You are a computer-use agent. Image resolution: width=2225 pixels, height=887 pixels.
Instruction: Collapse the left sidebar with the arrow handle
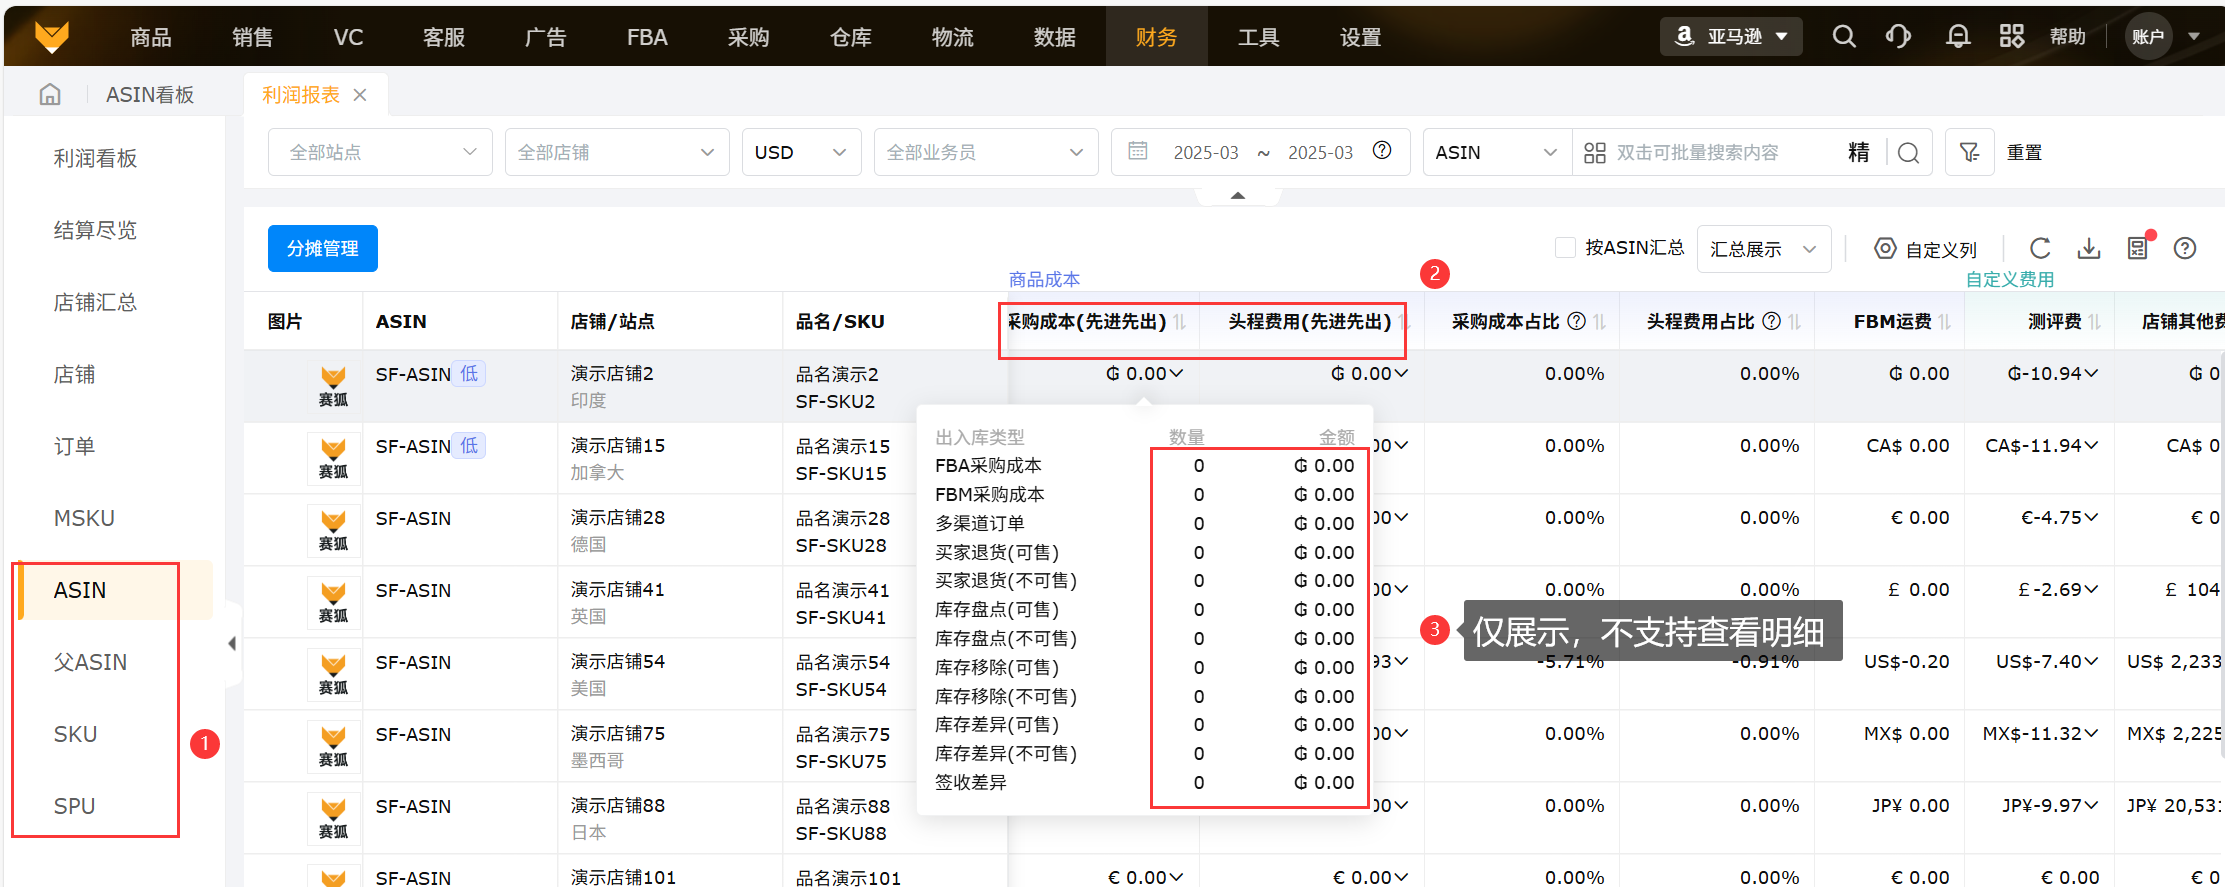pyautogui.click(x=232, y=643)
